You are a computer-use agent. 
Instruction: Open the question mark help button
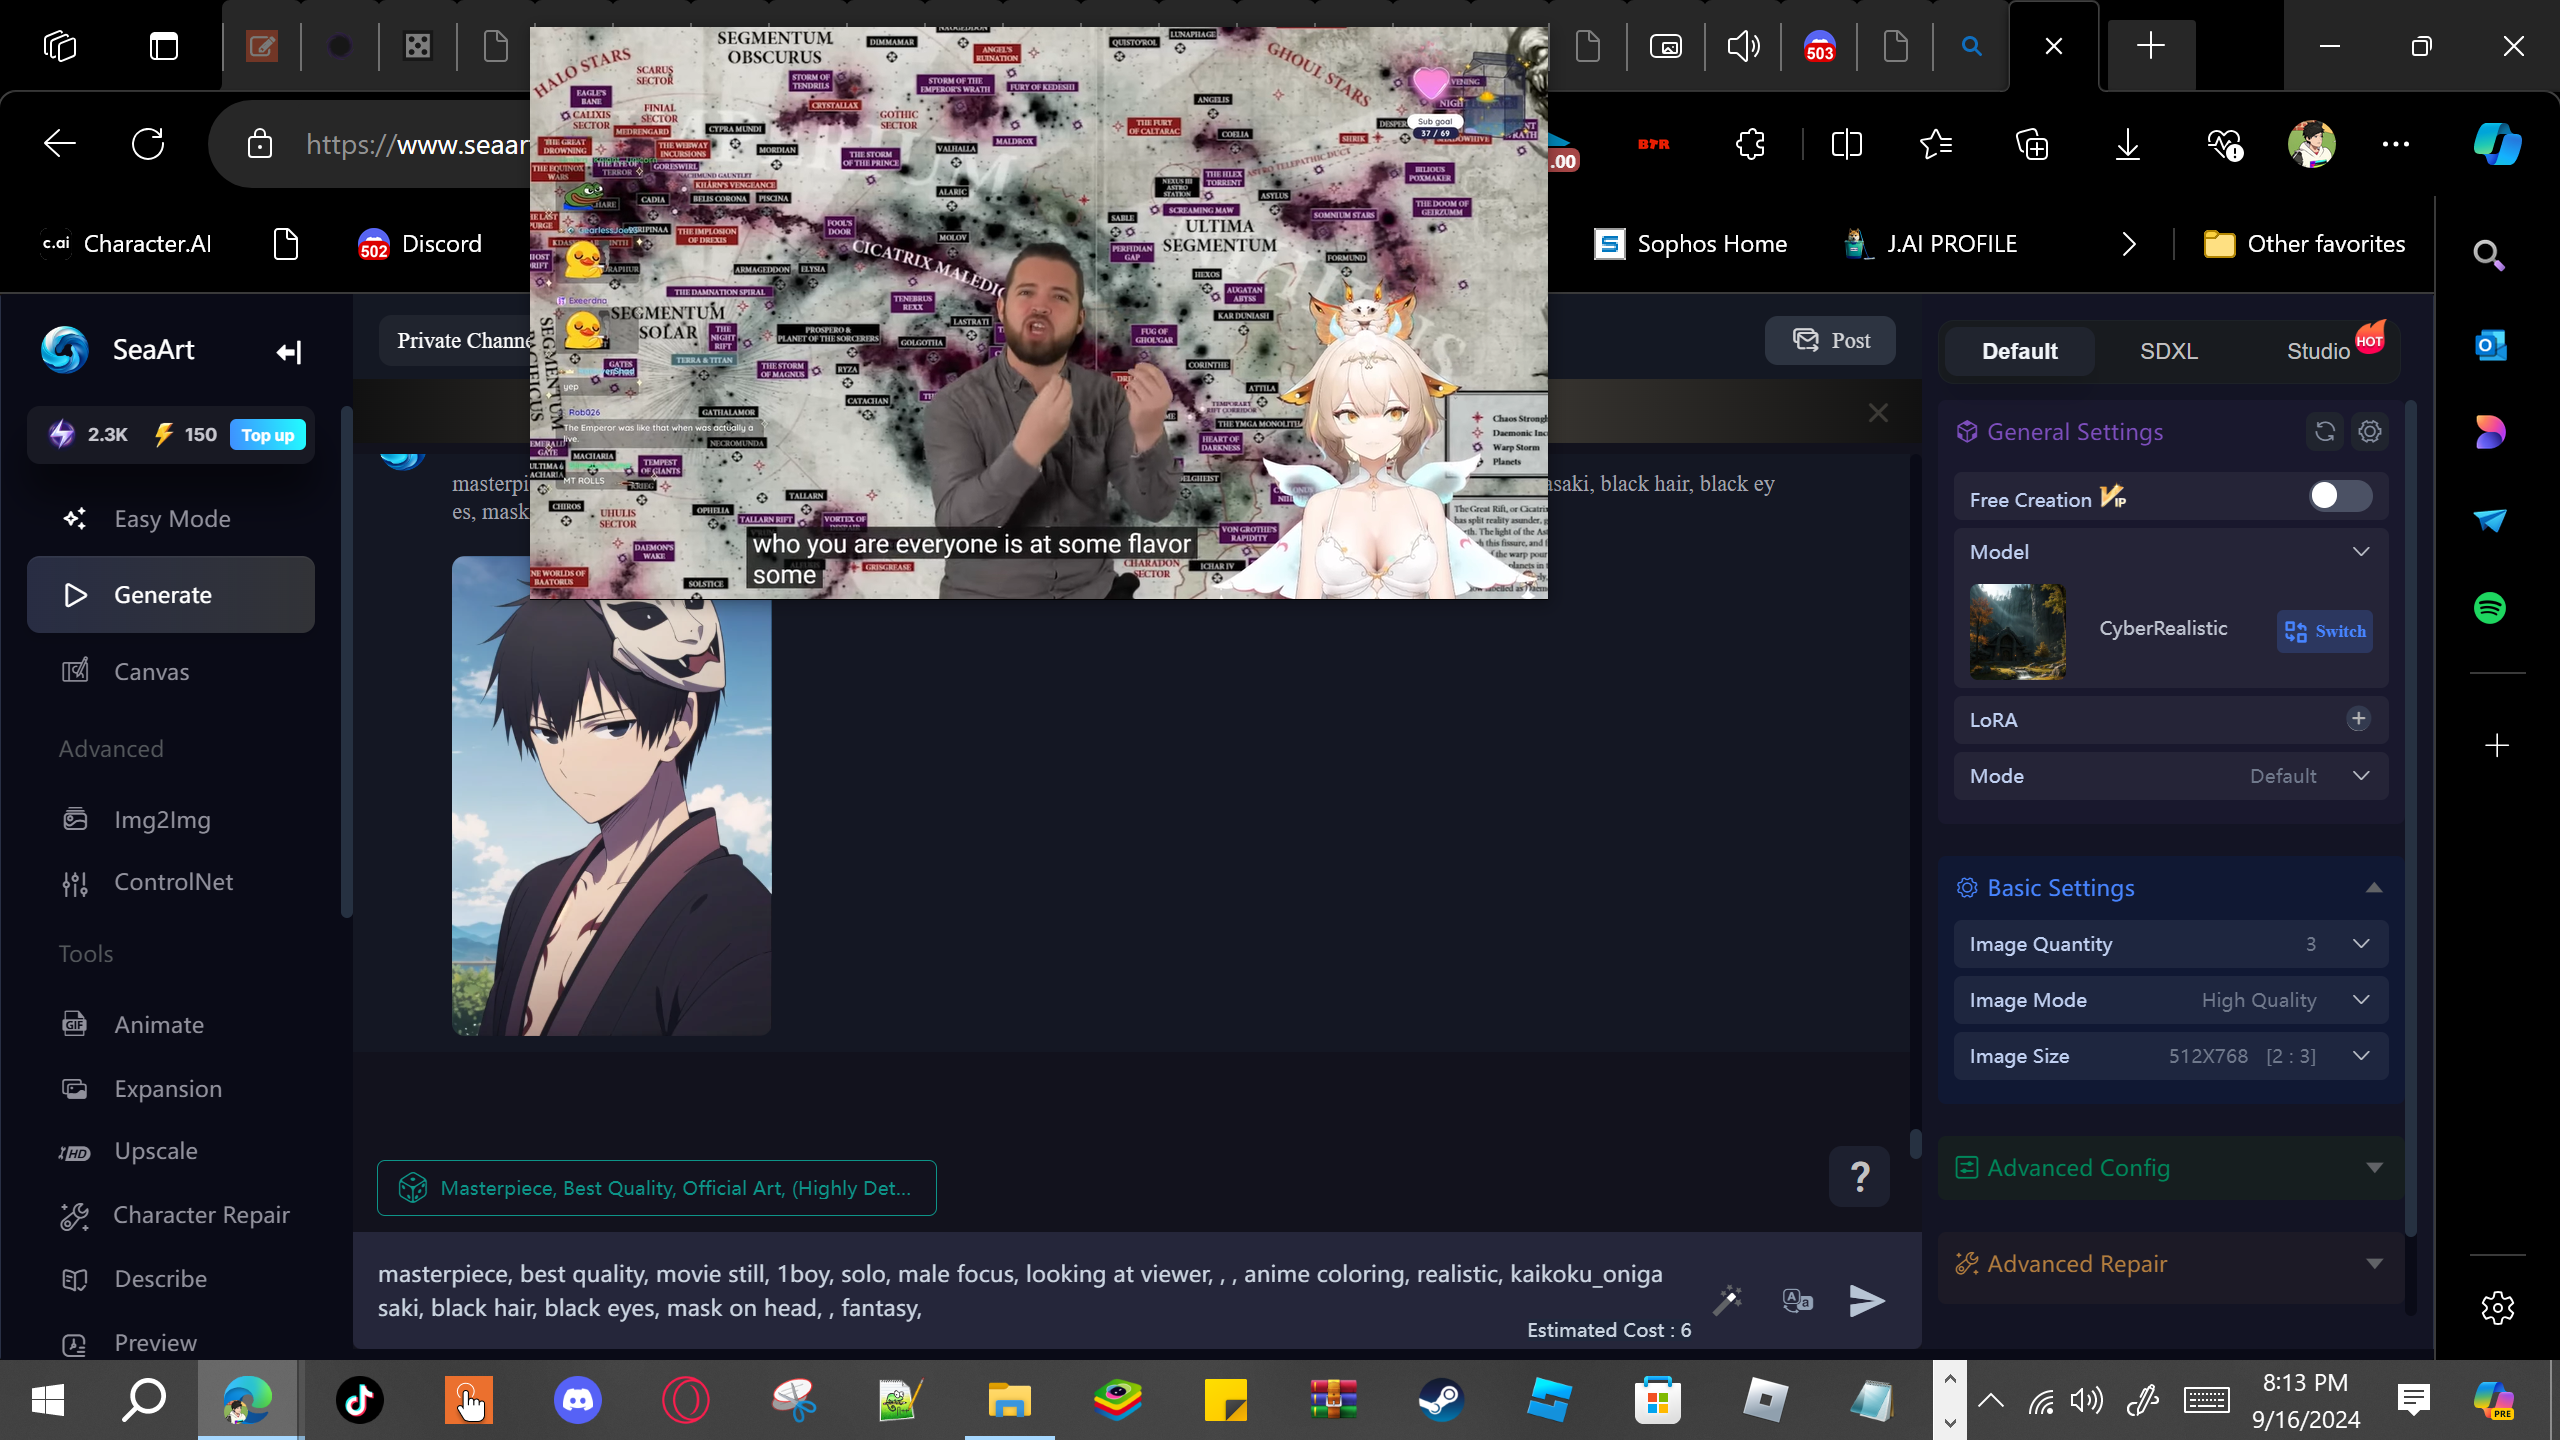tap(1859, 1176)
